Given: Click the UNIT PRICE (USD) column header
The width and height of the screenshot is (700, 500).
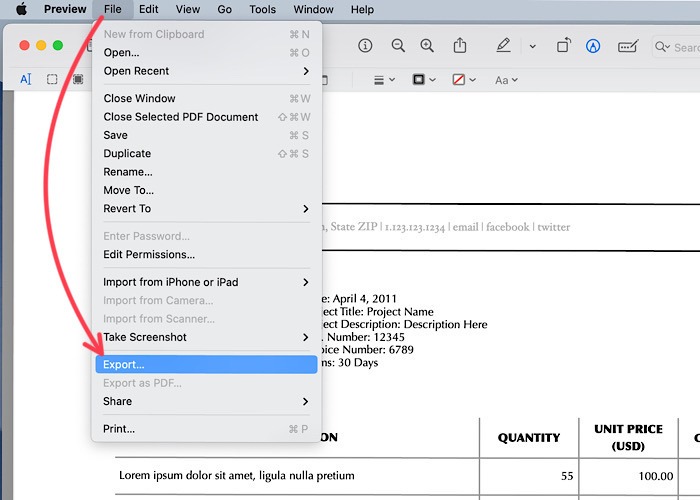Looking at the screenshot, I should pos(628,438).
